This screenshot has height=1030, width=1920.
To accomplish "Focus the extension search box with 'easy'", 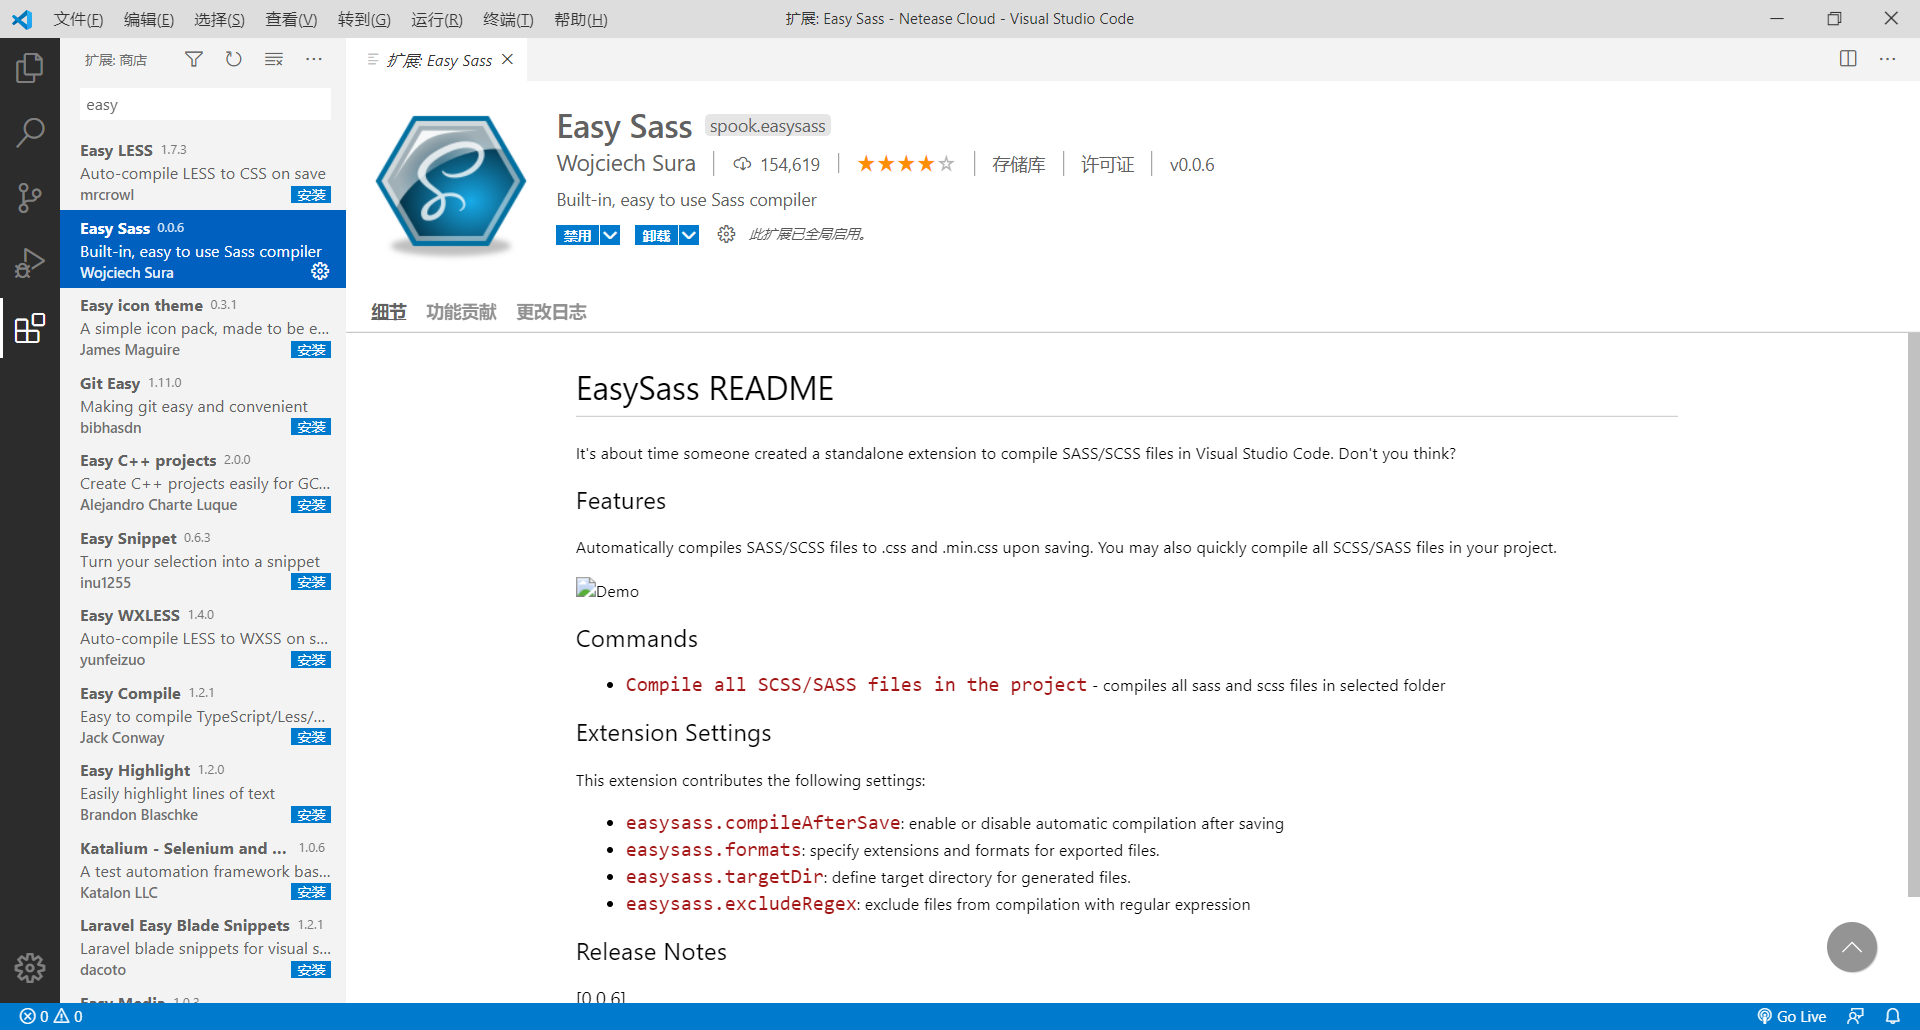I will [x=205, y=104].
